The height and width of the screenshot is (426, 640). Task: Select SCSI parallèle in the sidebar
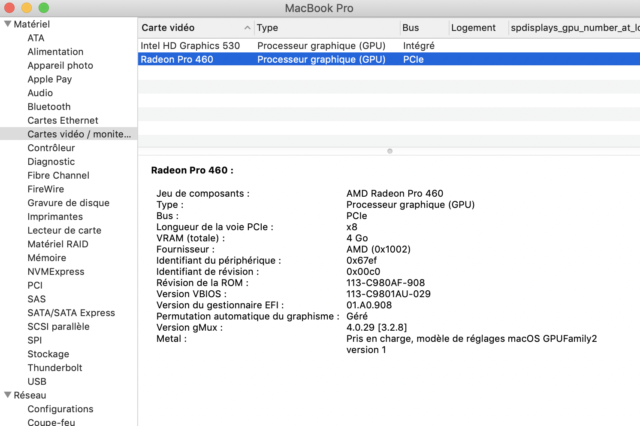click(58, 327)
